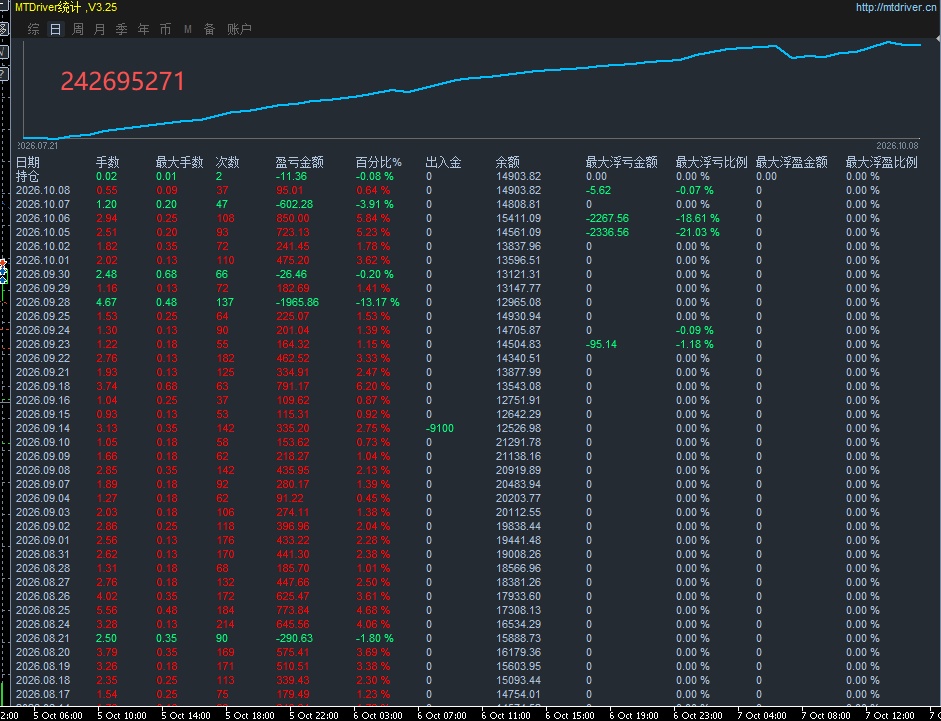Click the 余额 column header
This screenshot has width=941, height=721.
coord(508,162)
